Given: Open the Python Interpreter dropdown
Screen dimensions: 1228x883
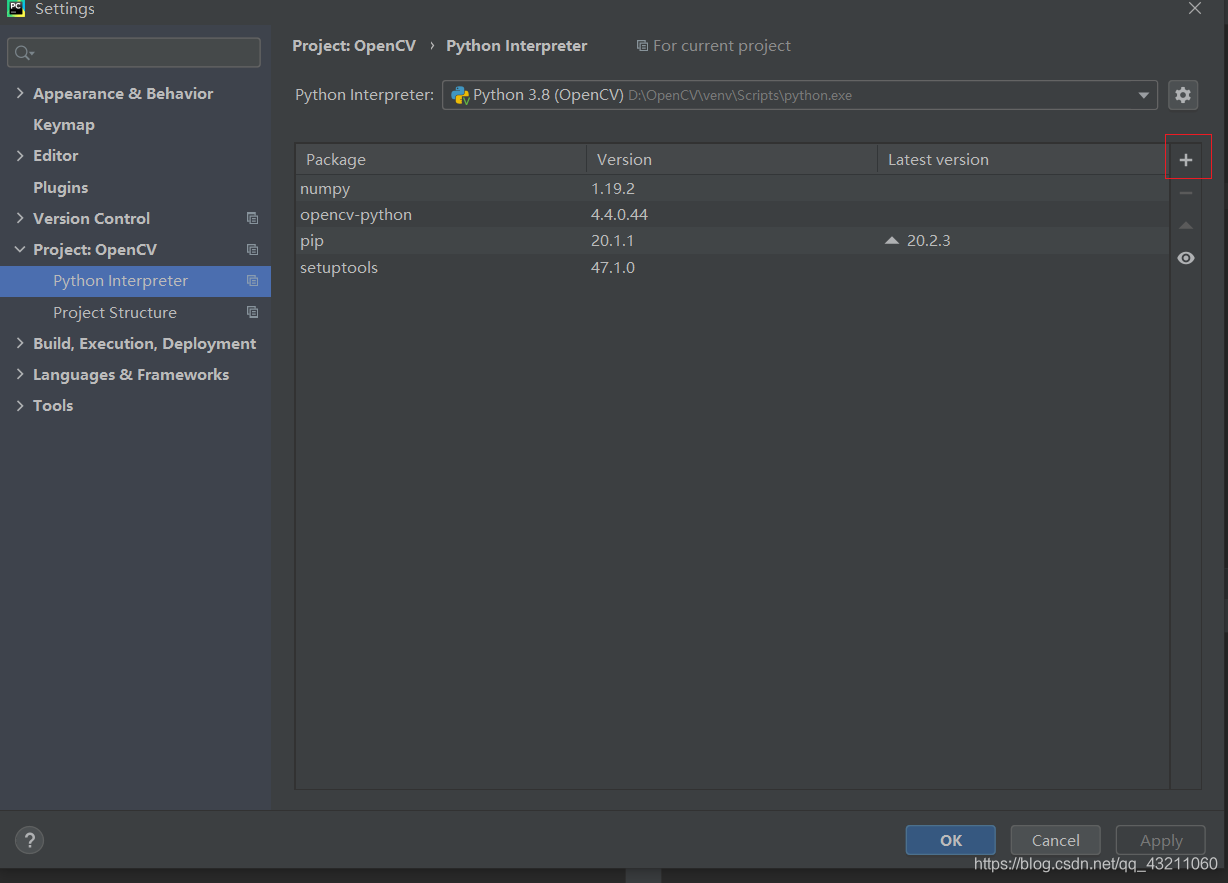Looking at the screenshot, I should (x=800, y=95).
